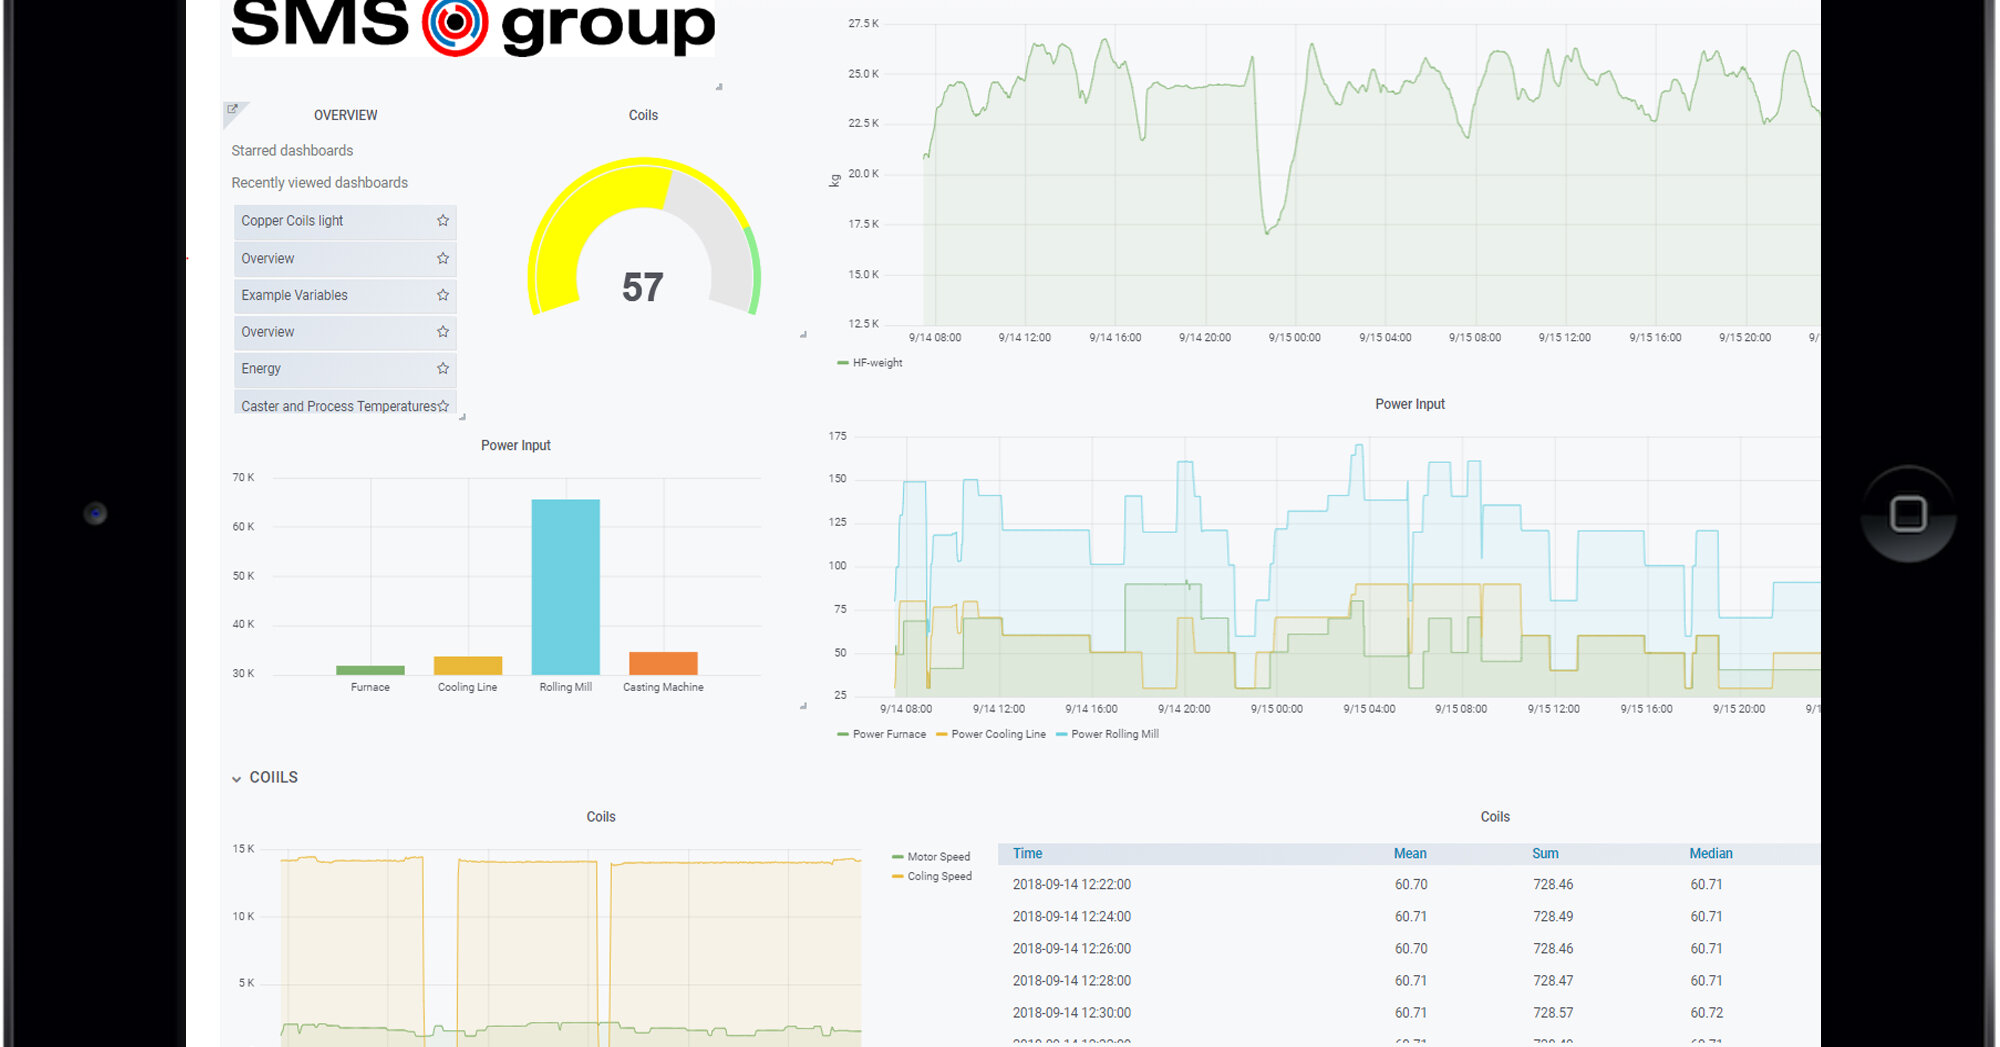The height and width of the screenshot is (1047, 2000).
Task: Star the Caster and Process Temperatures dashboard
Action: point(443,405)
